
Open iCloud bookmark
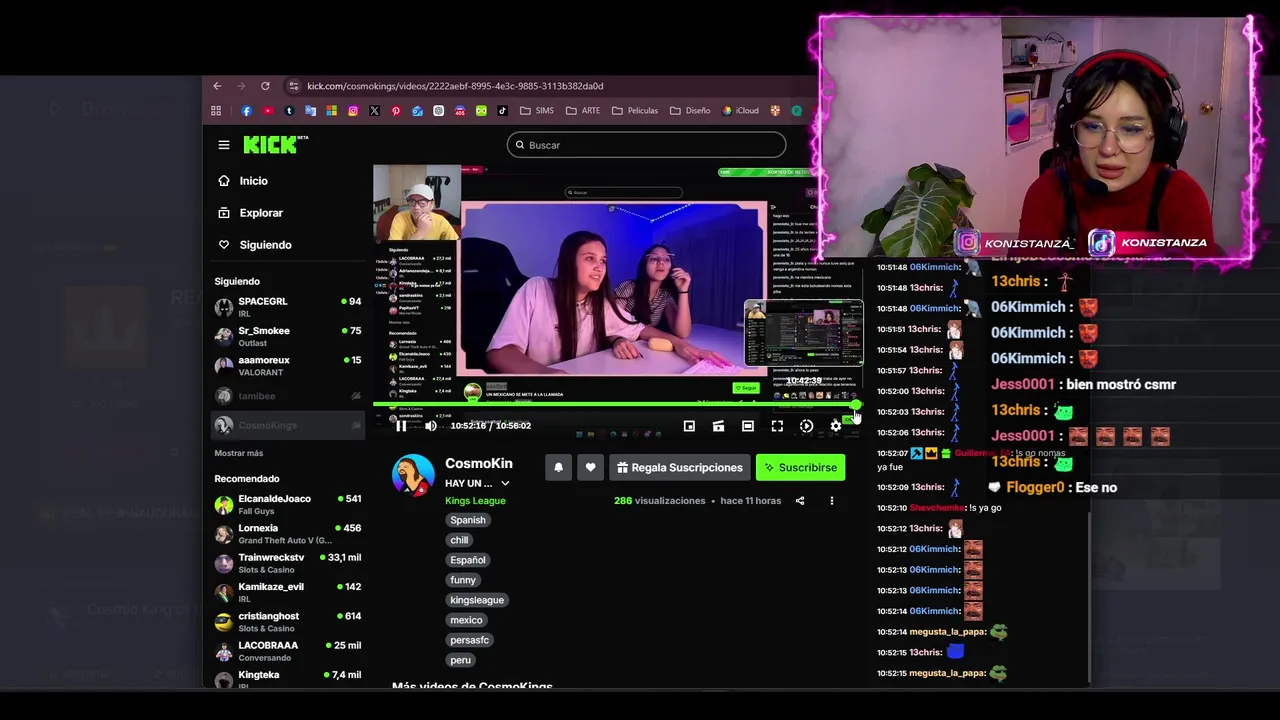(x=741, y=111)
